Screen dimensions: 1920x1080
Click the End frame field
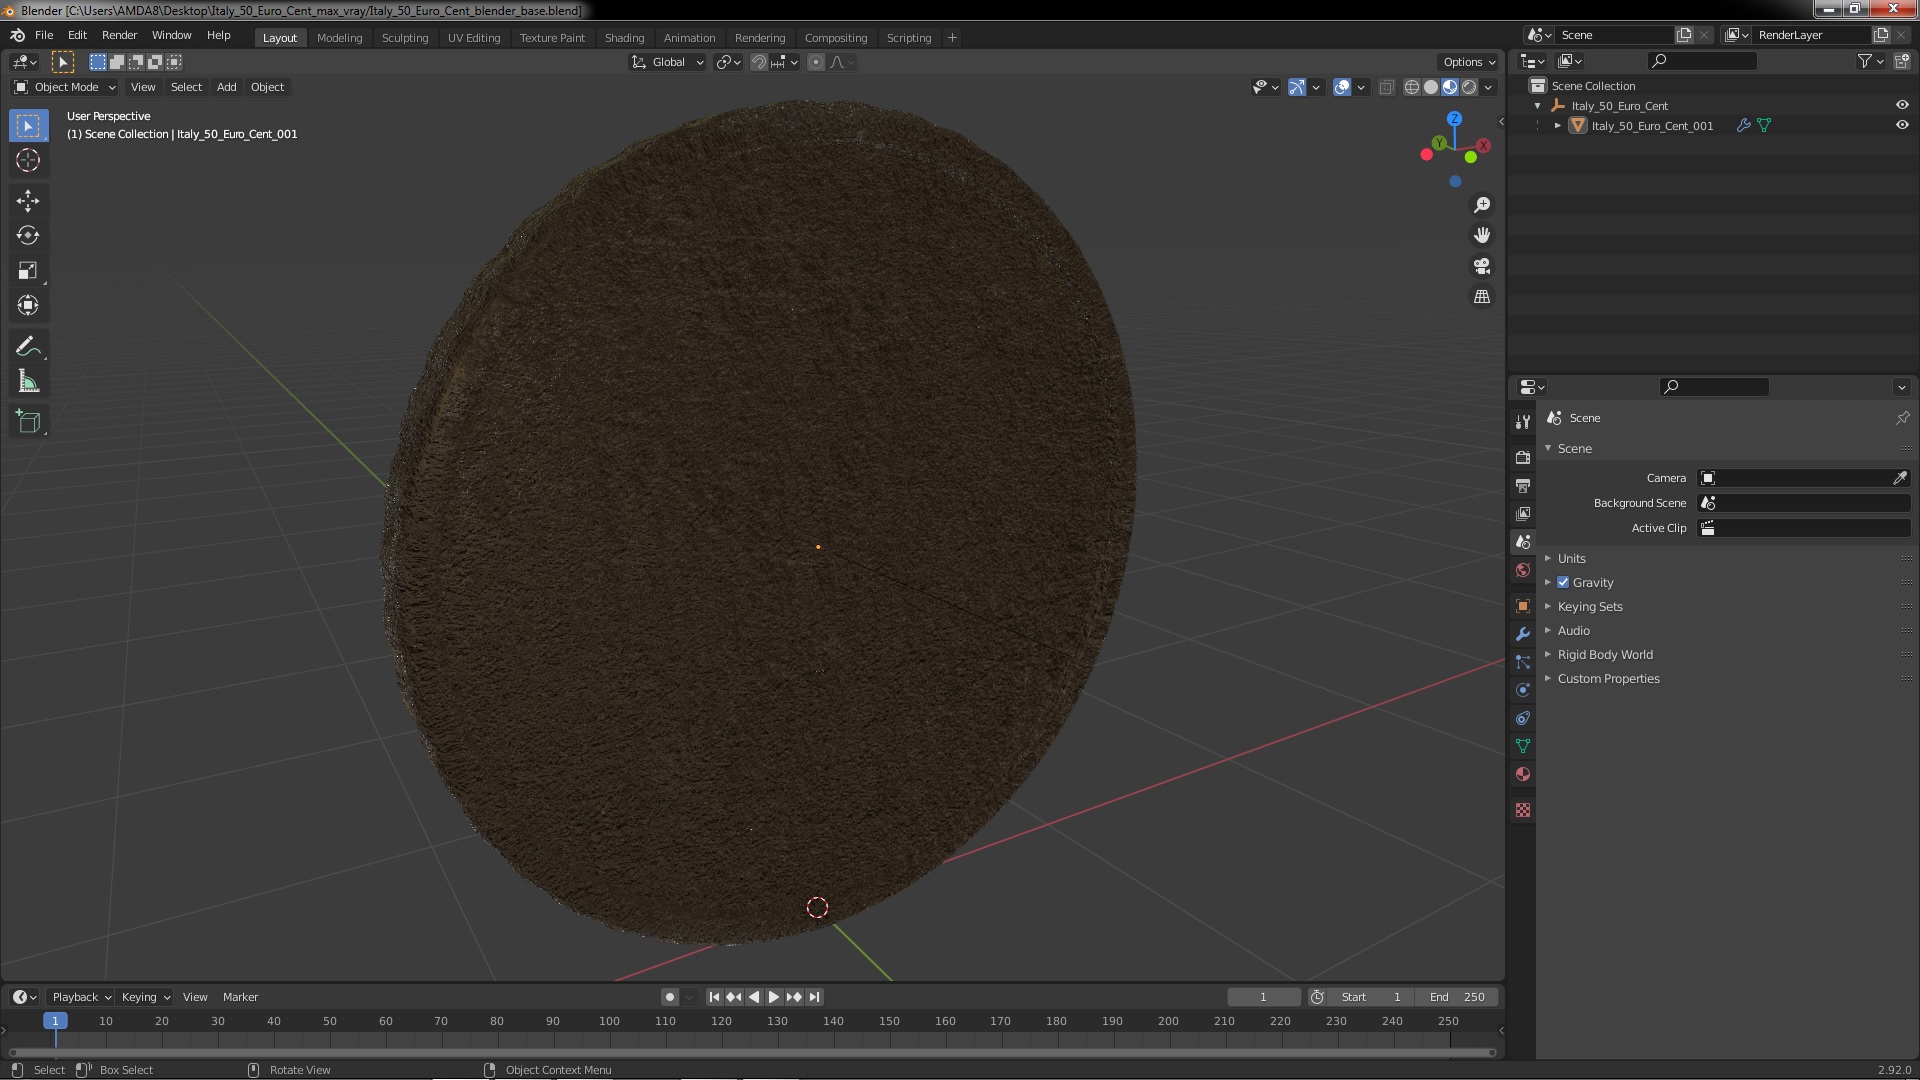pyautogui.click(x=1457, y=997)
